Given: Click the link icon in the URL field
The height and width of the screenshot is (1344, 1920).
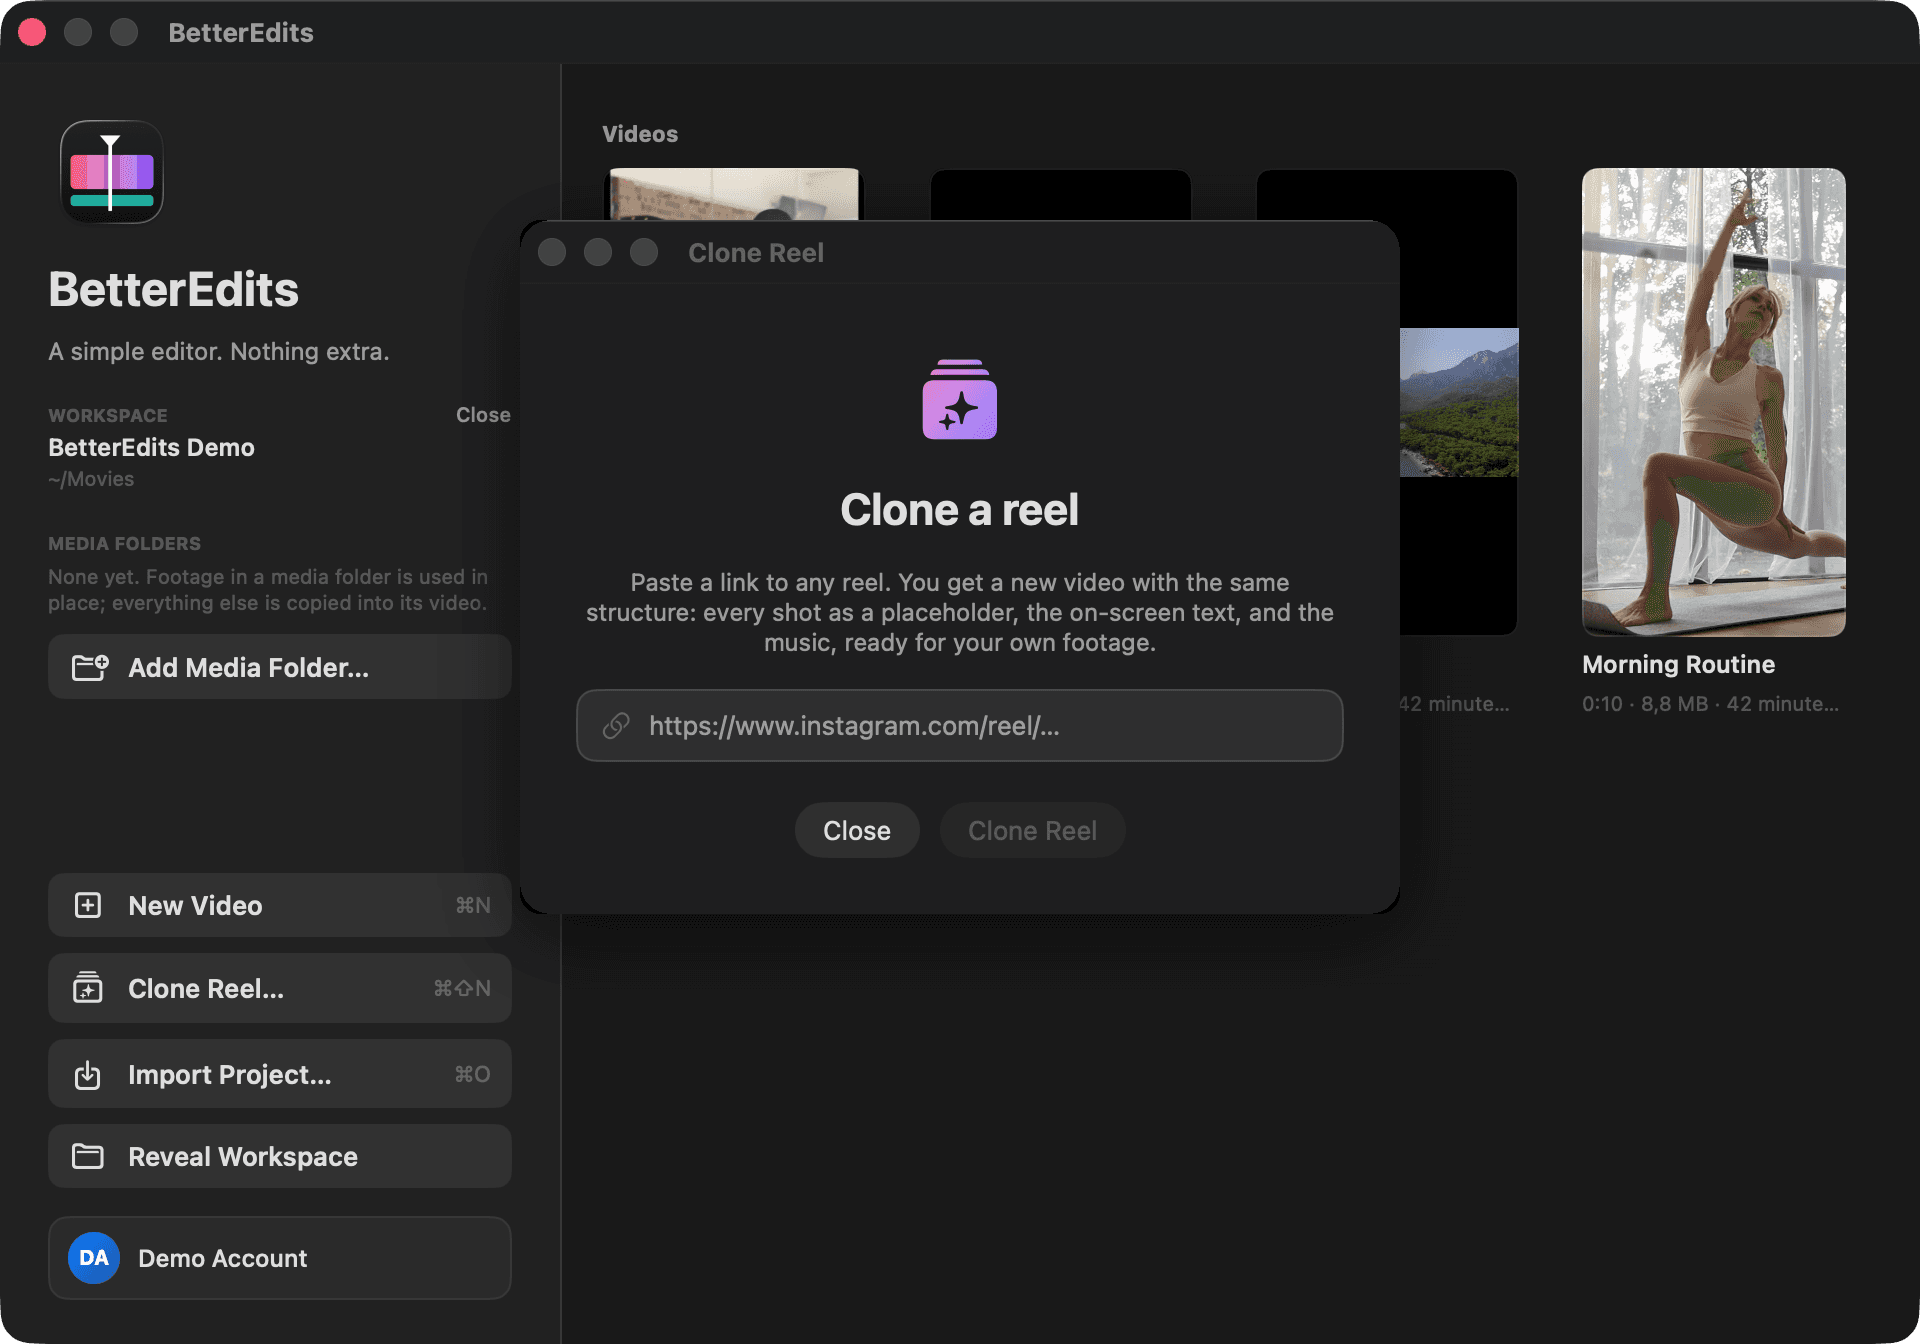Looking at the screenshot, I should (x=616, y=725).
